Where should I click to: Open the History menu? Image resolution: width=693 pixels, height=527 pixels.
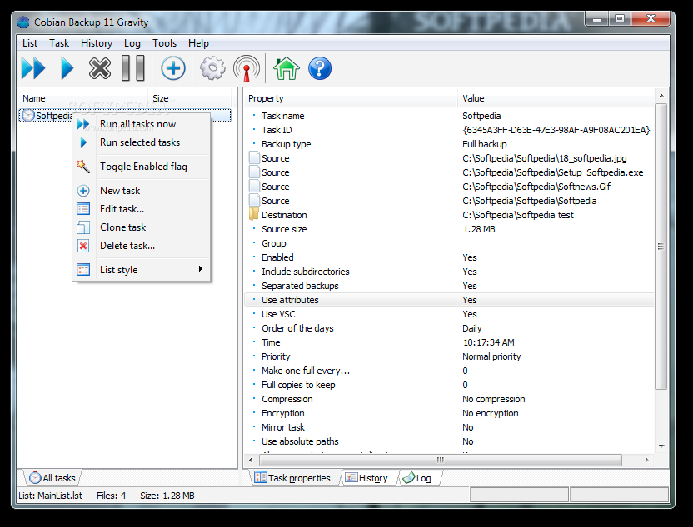coord(96,43)
